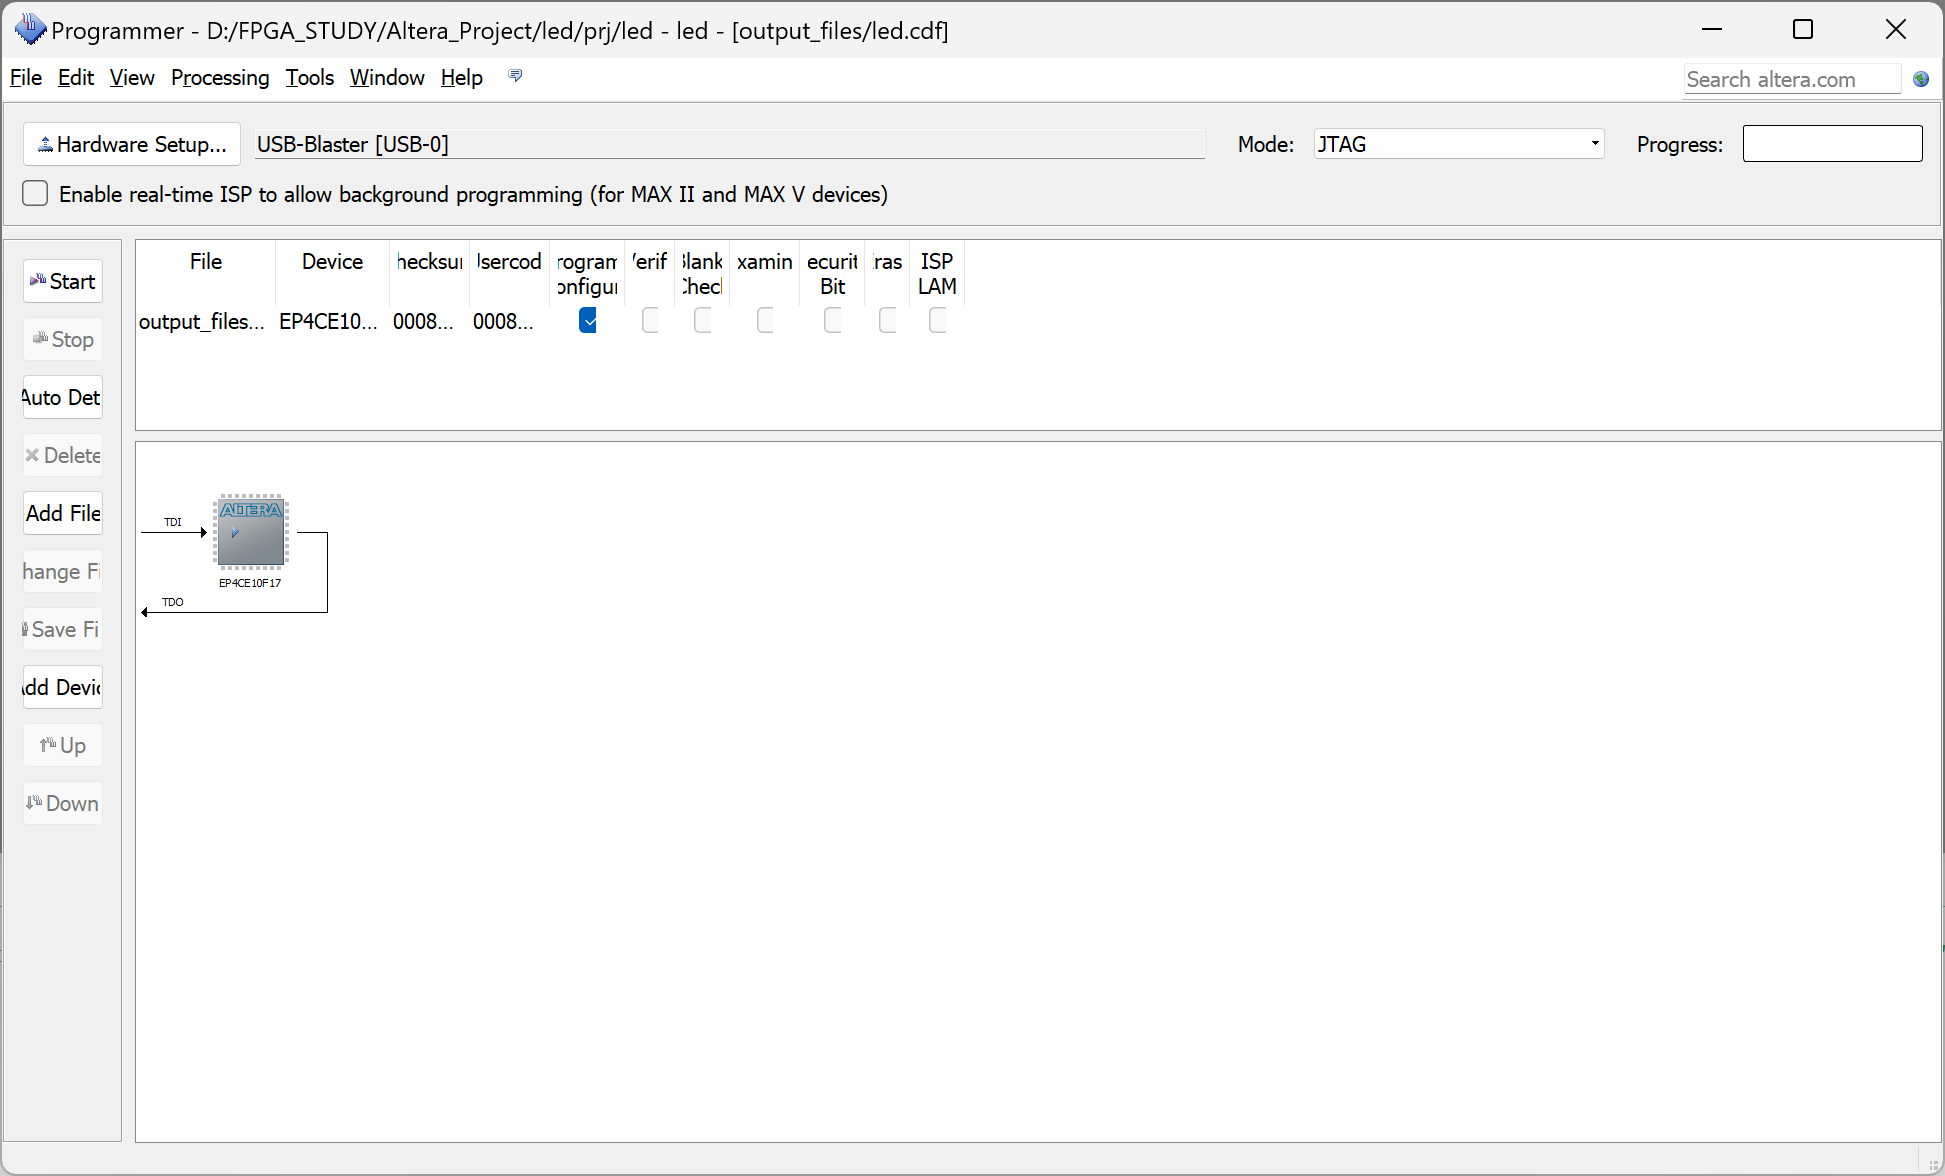1945x1176 pixels.
Task: Move device Down in chain
Action: (x=63, y=804)
